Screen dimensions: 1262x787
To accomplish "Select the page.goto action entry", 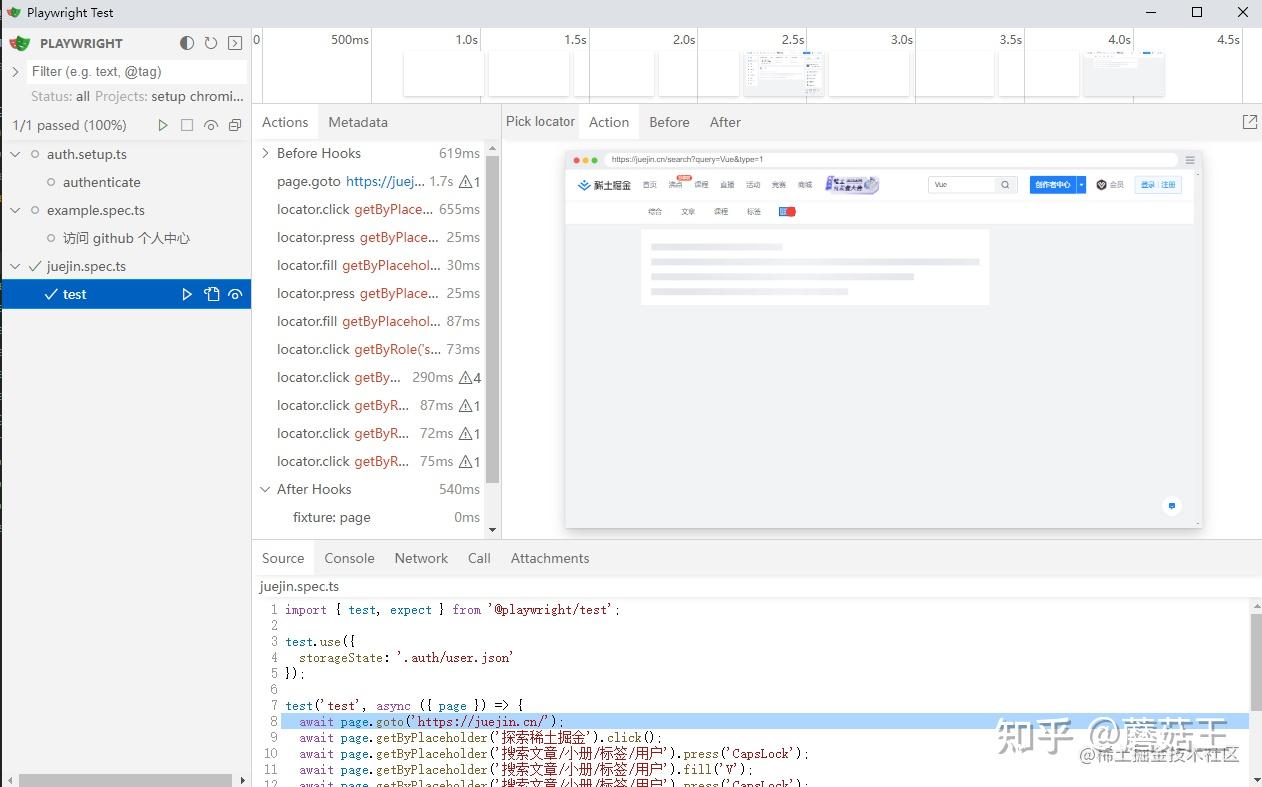I will [x=369, y=181].
